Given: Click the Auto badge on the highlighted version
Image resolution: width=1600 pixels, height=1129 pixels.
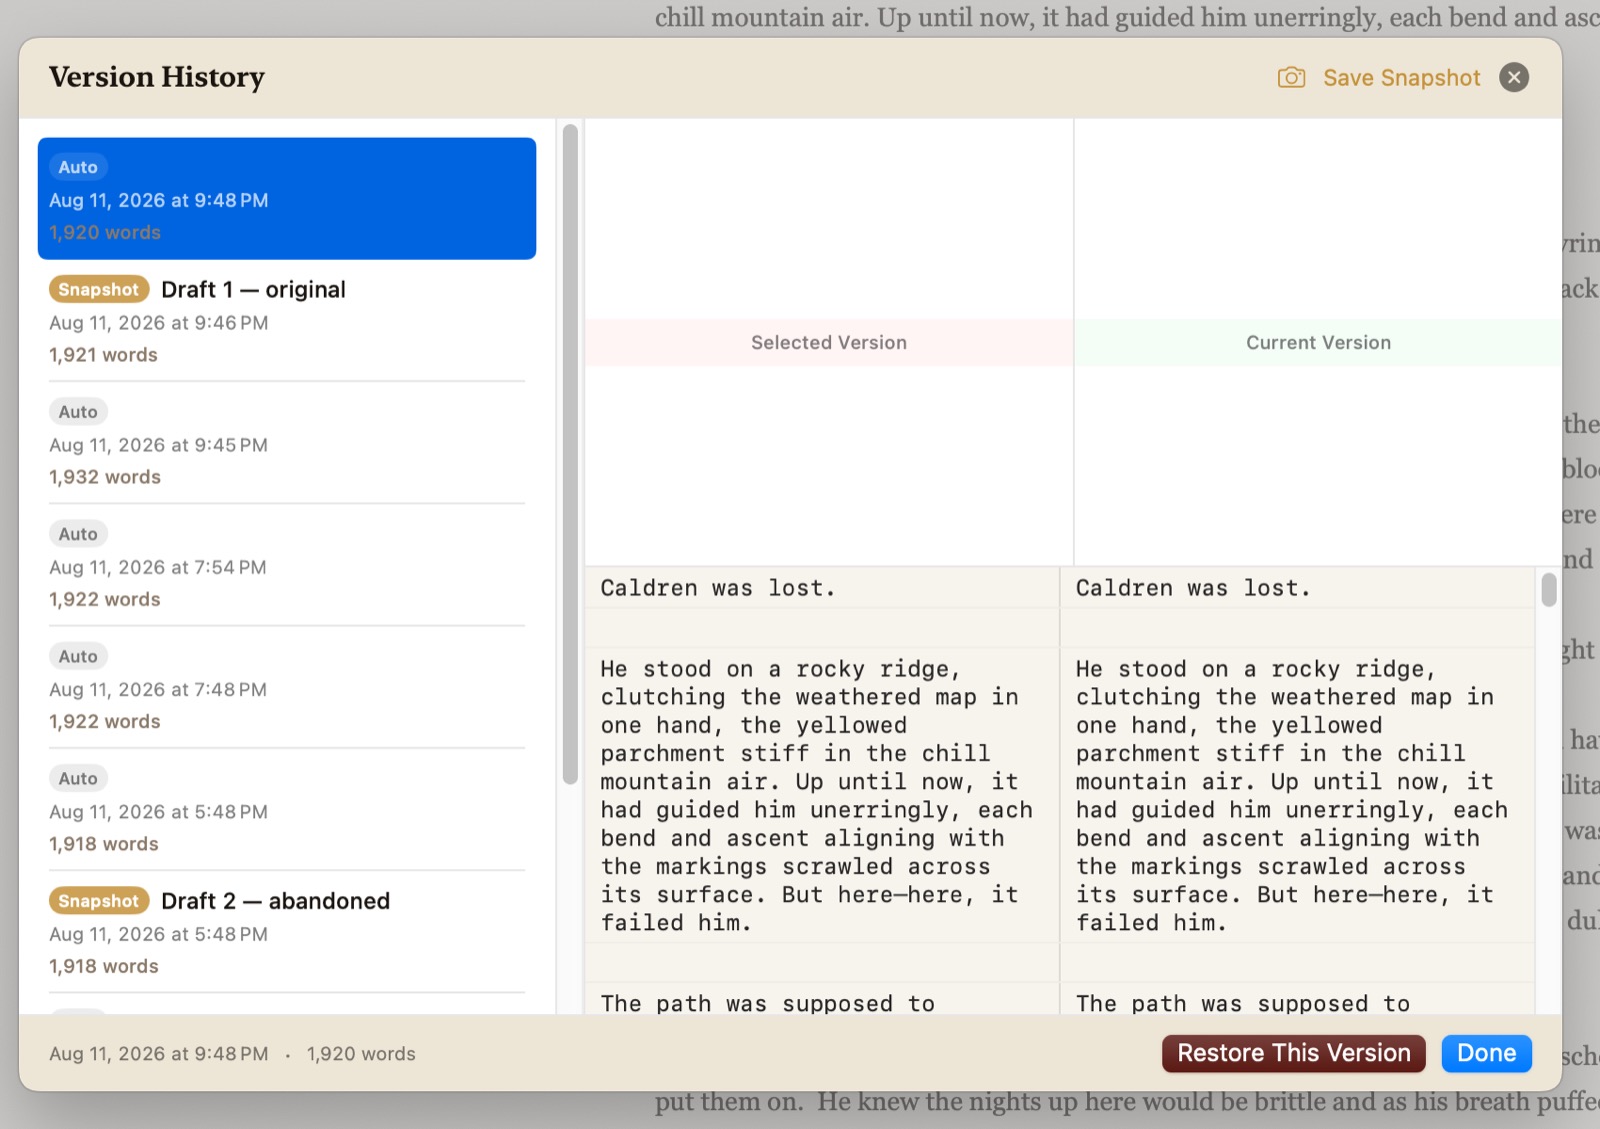Looking at the screenshot, I should tap(78, 167).
